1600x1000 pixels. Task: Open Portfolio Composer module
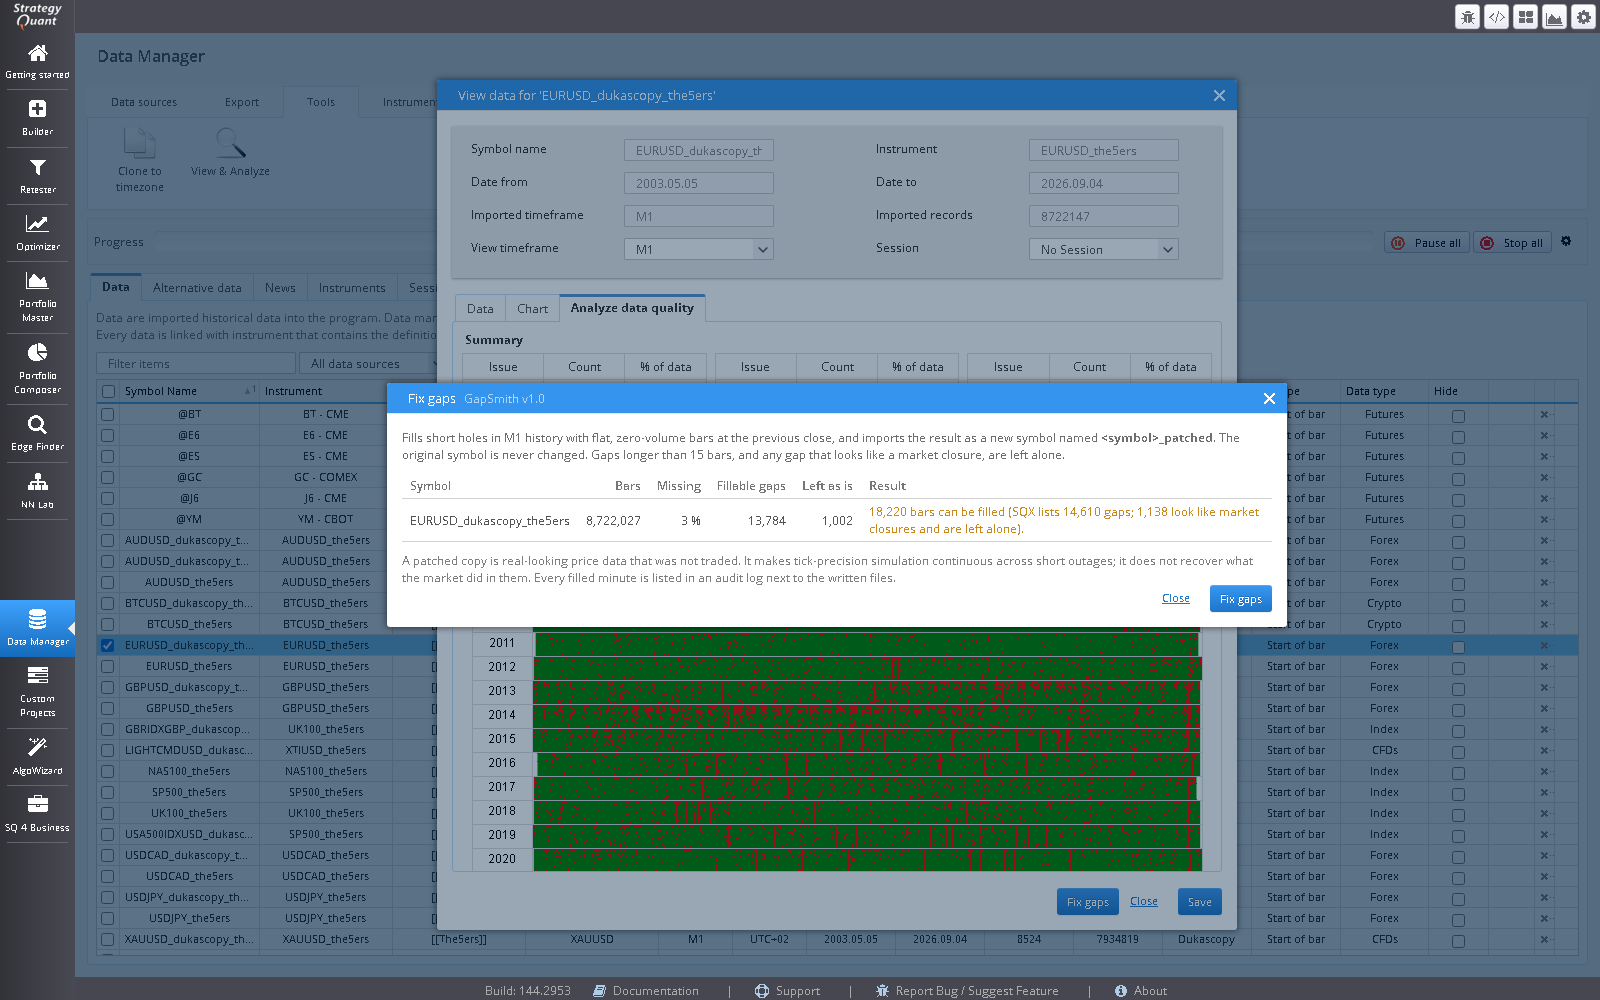[x=37, y=368]
